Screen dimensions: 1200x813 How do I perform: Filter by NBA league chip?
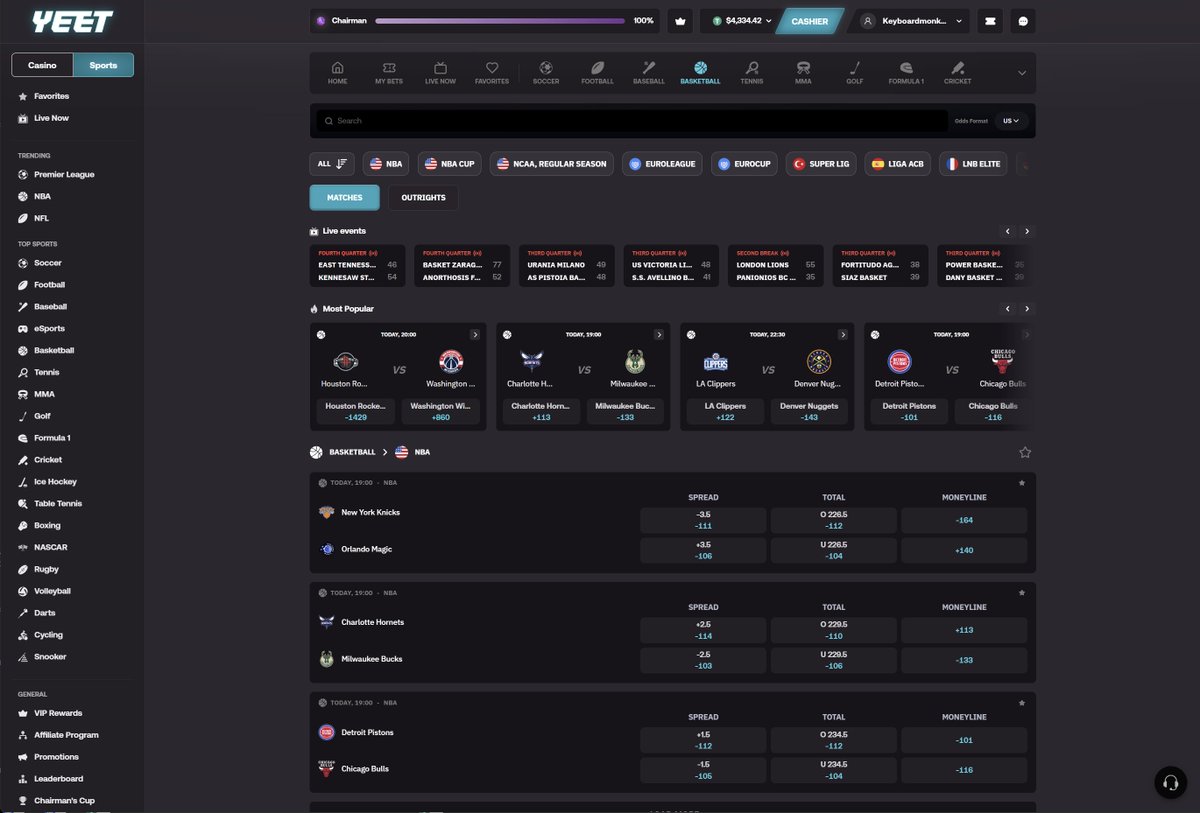pos(386,164)
